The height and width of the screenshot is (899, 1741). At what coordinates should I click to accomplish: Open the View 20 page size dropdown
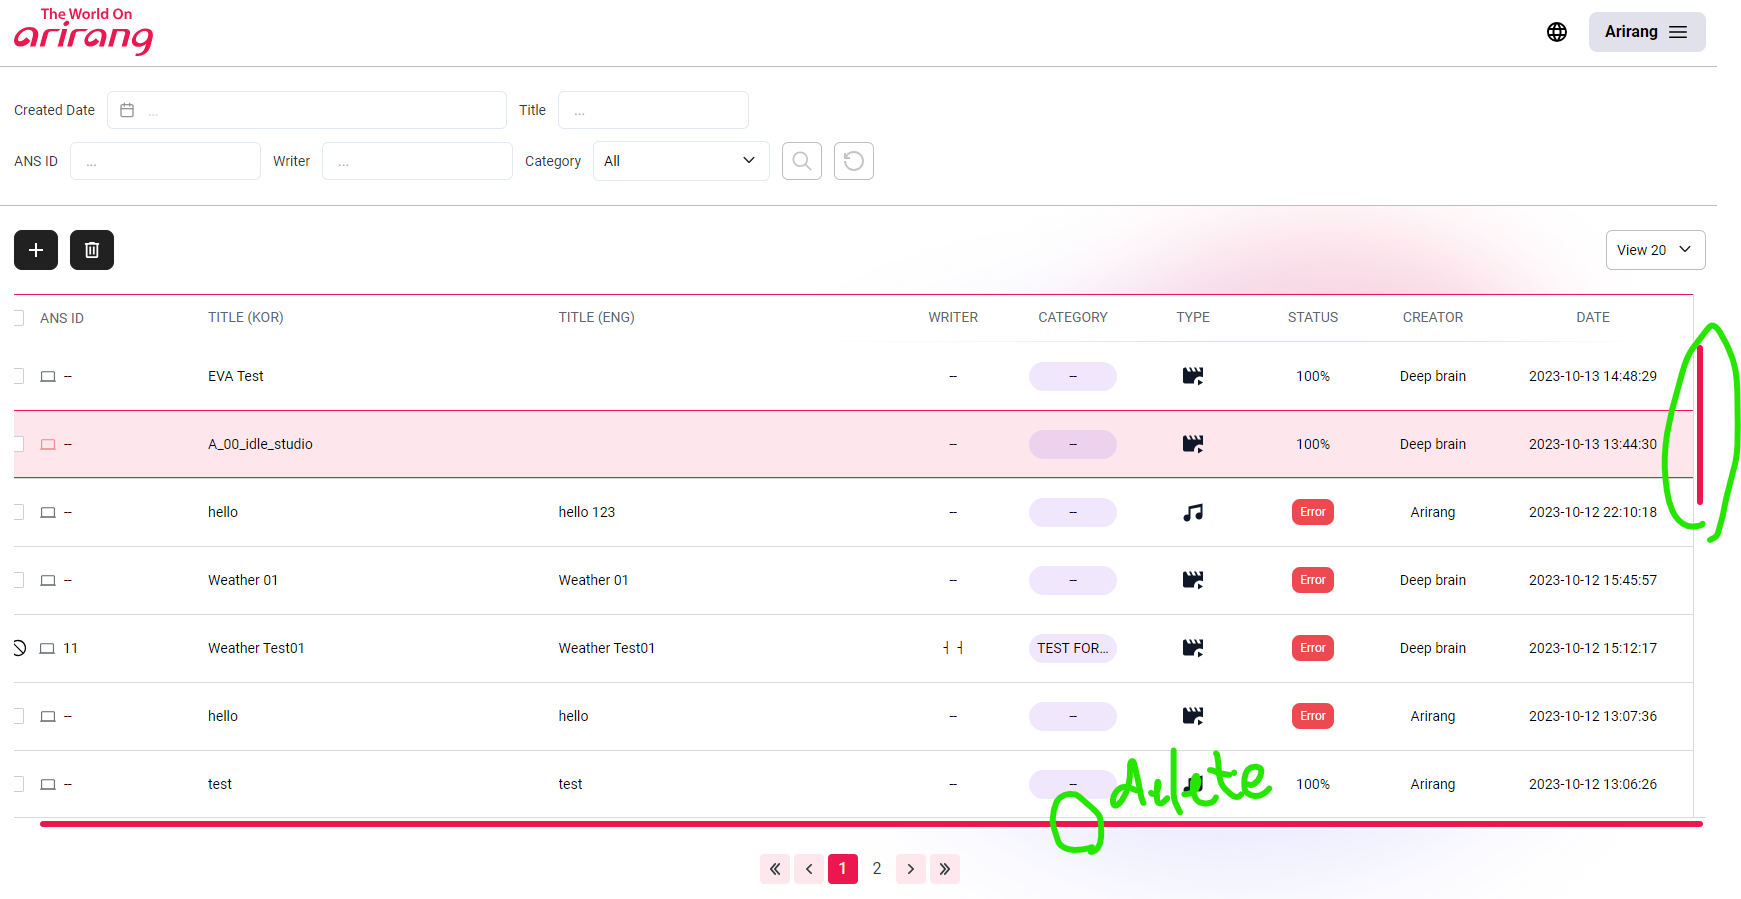point(1655,250)
